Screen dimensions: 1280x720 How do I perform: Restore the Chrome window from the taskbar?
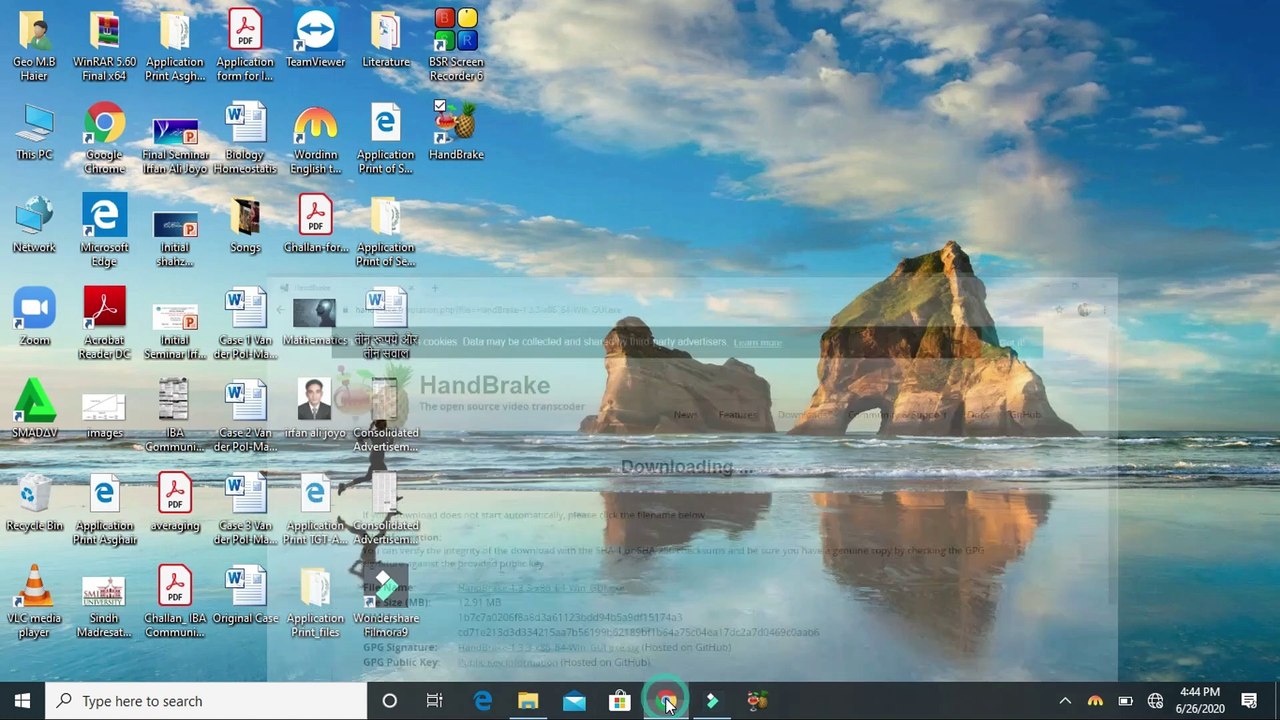click(666, 701)
